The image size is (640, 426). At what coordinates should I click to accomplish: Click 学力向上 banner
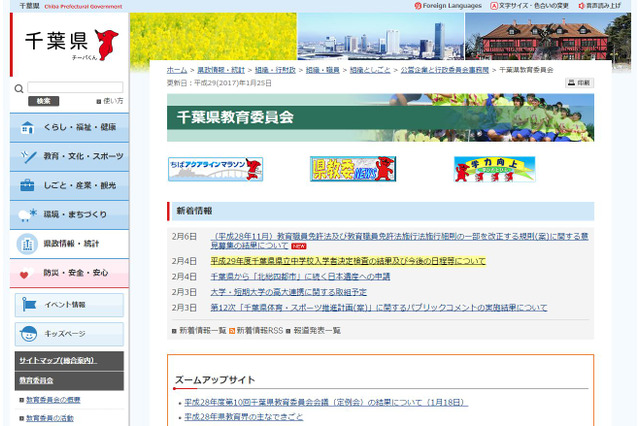tap(495, 169)
